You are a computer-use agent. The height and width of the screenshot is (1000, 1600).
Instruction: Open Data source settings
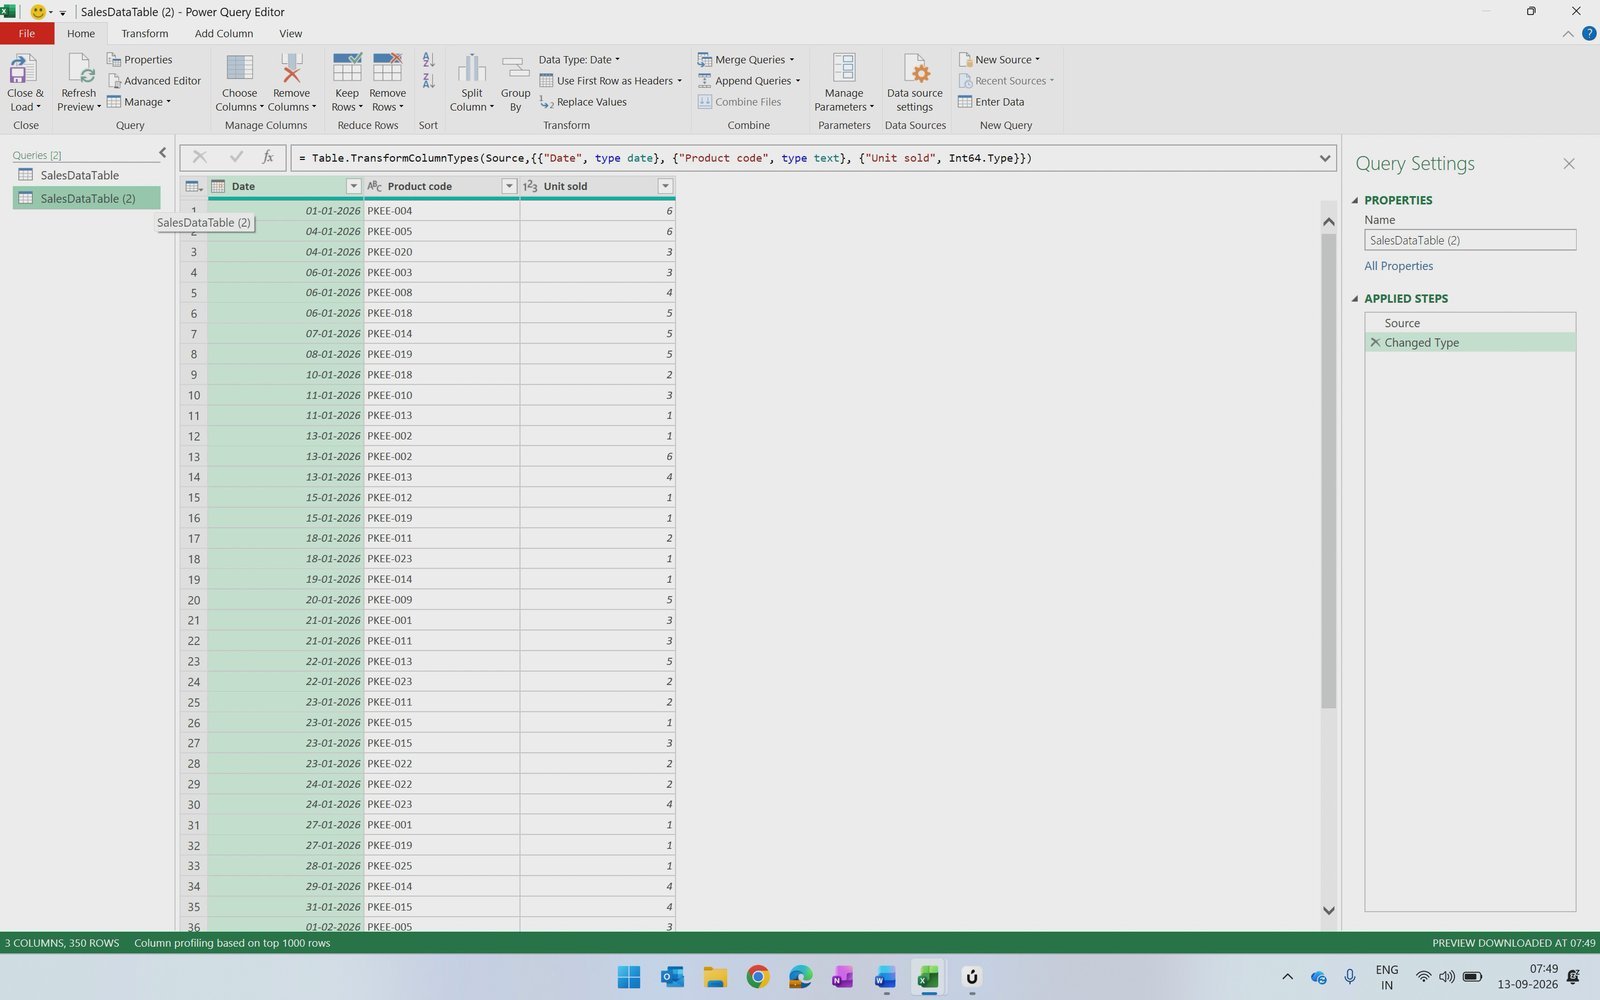[915, 83]
